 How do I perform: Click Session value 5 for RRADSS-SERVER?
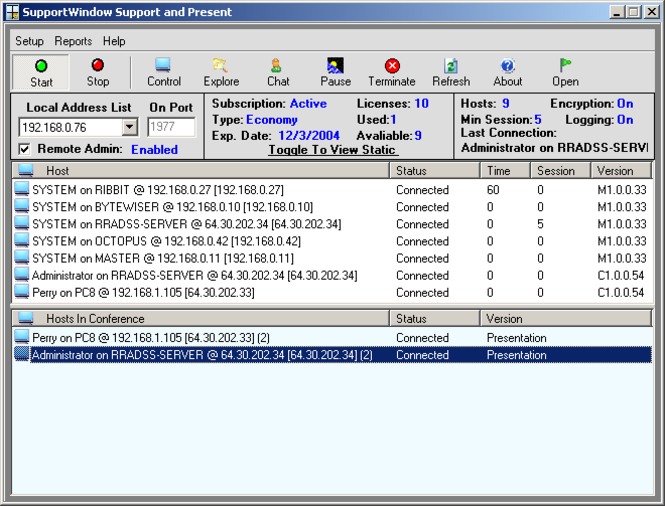(x=540, y=224)
